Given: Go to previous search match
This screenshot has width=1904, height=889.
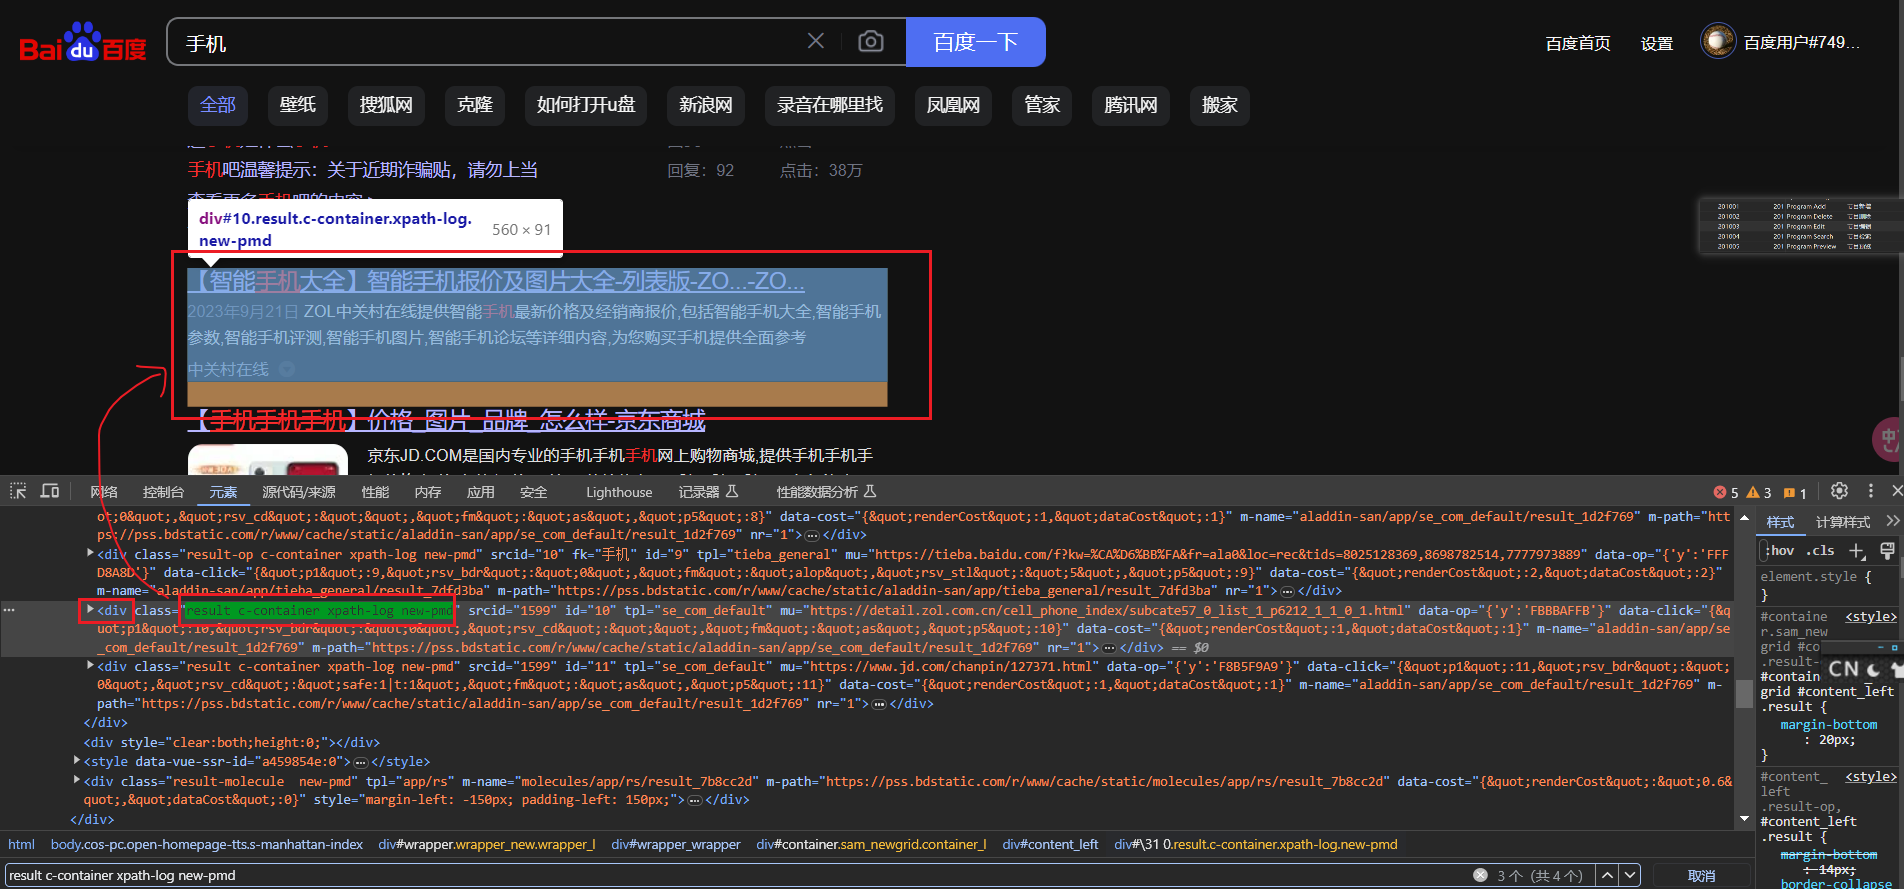Looking at the screenshot, I should 1607,875.
